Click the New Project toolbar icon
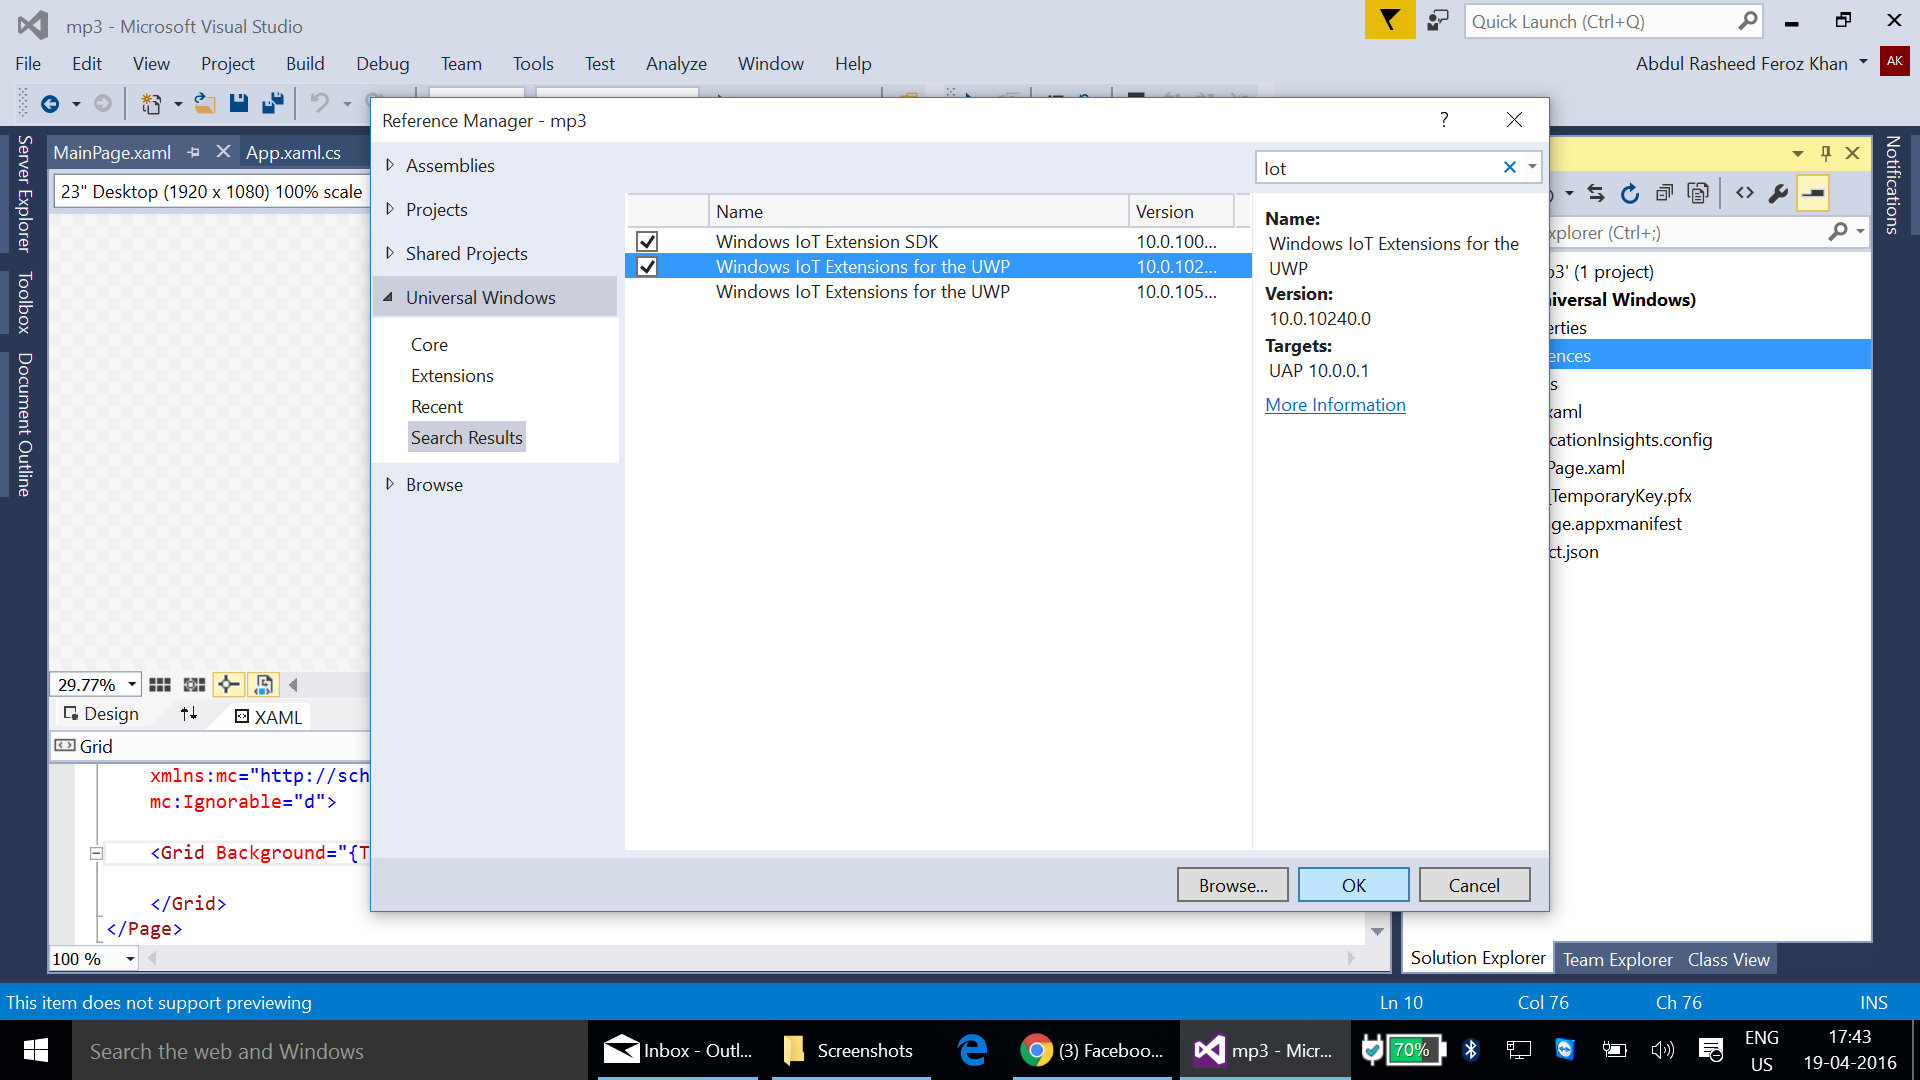This screenshot has width=1920, height=1080. pos(151,103)
